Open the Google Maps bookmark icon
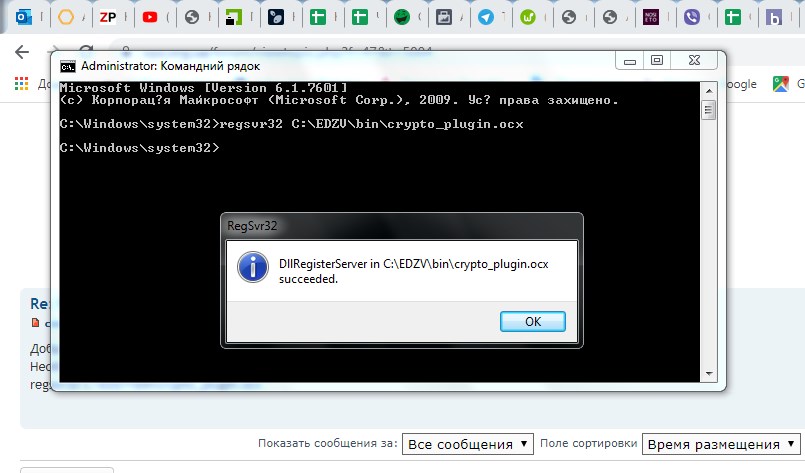This screenshot has height=473, width=805. click(x=781, y=85)
